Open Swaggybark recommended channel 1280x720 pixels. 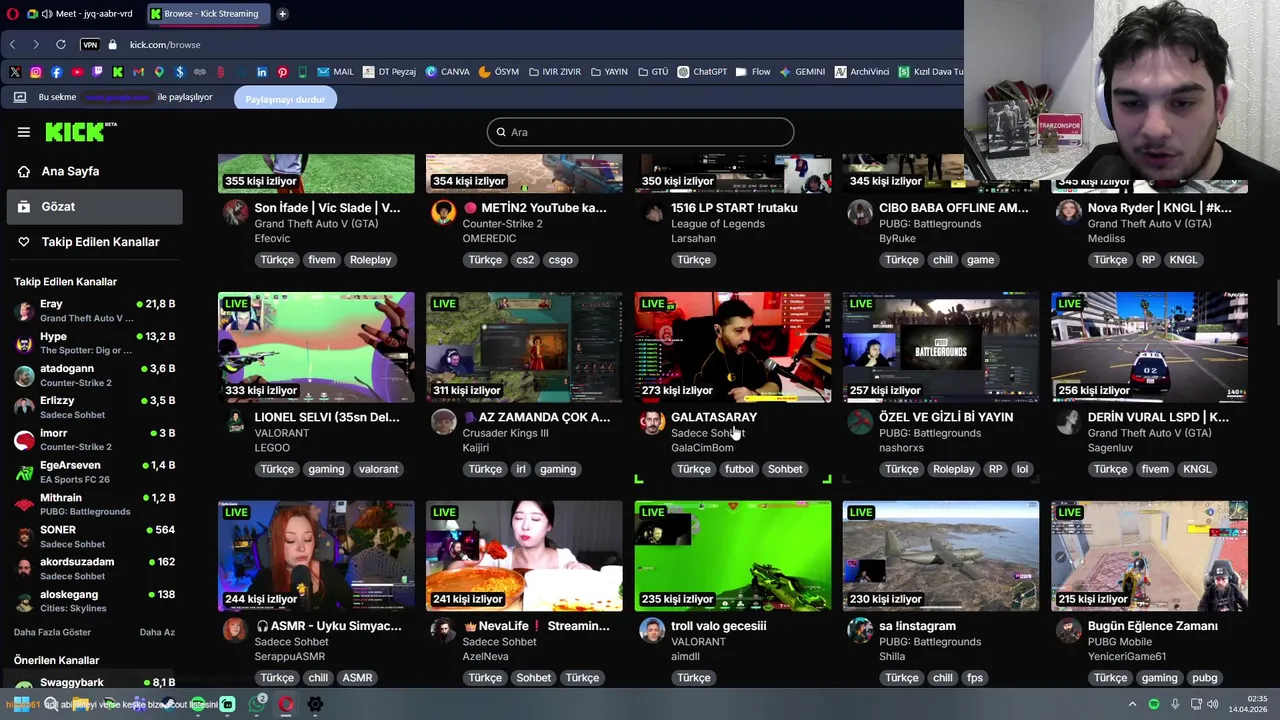[x=95, y=683]
